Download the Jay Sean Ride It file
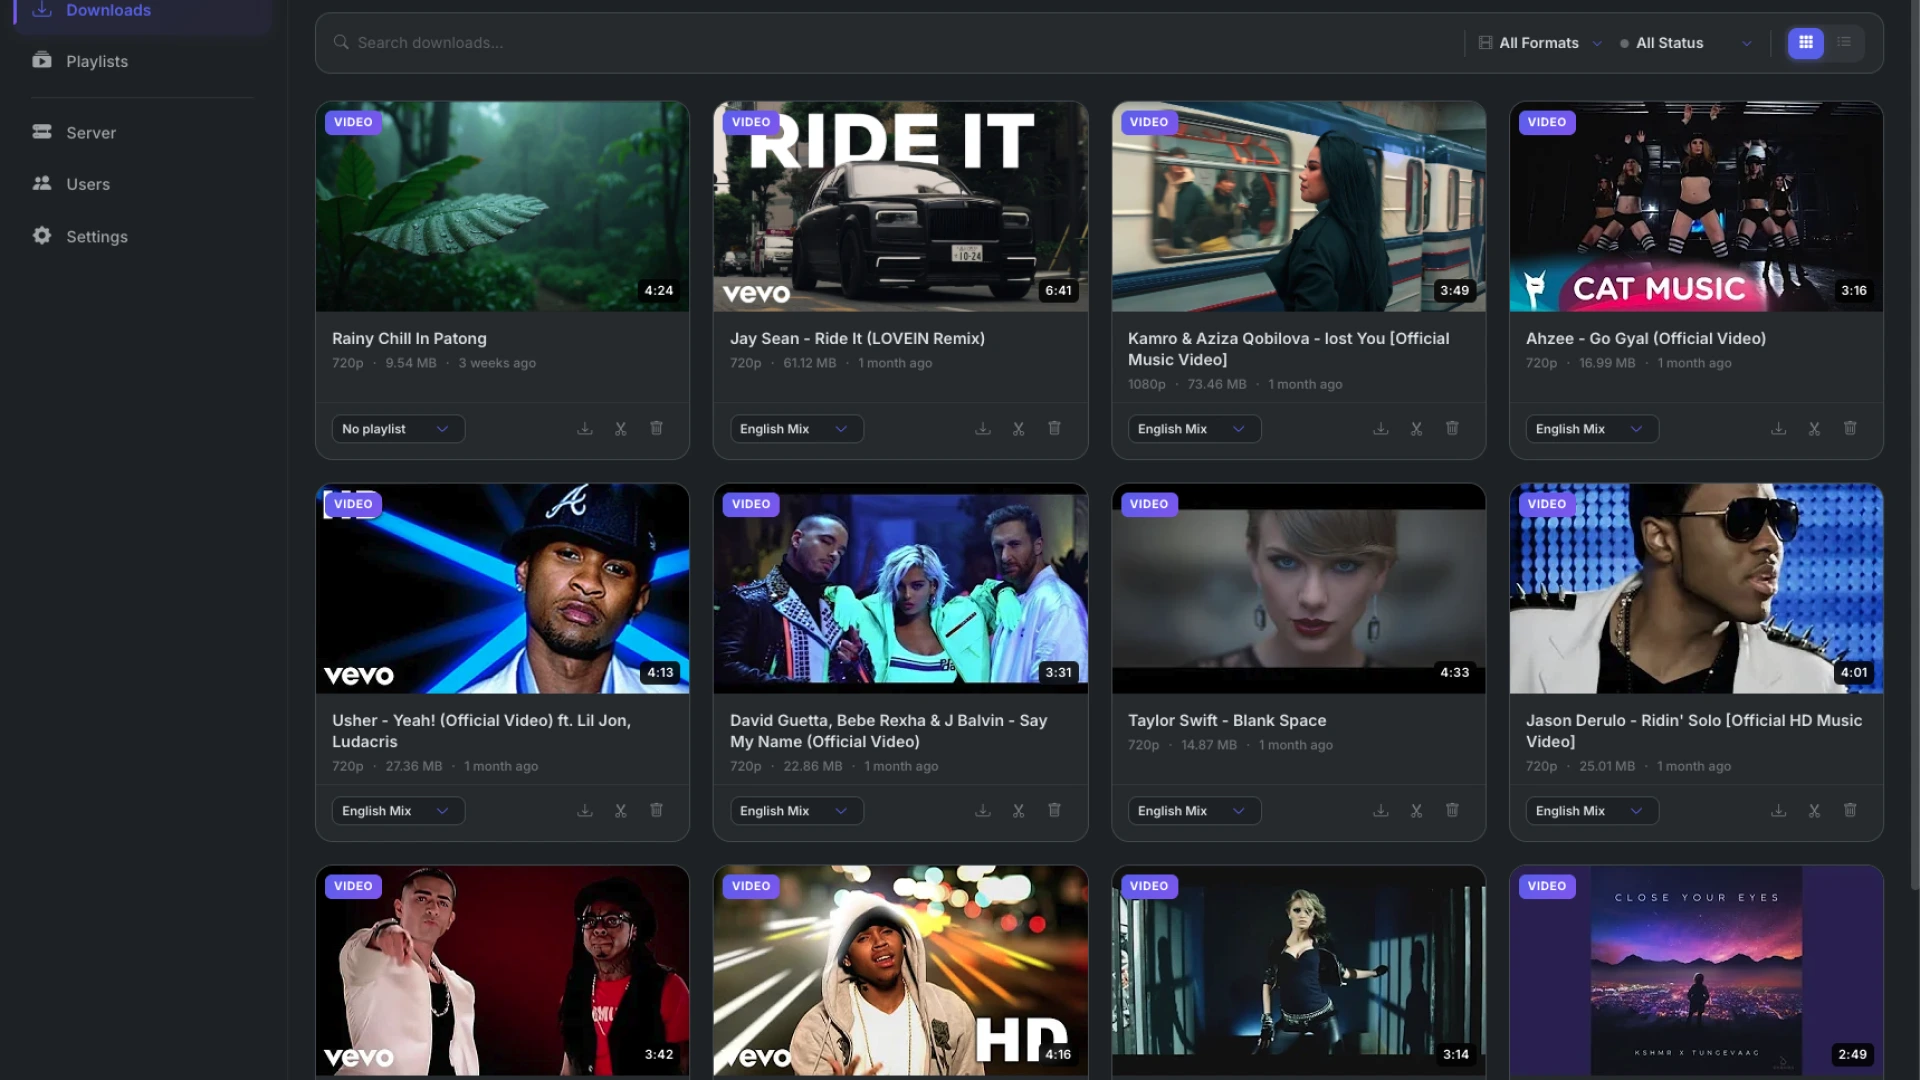 tap(983, 429)
